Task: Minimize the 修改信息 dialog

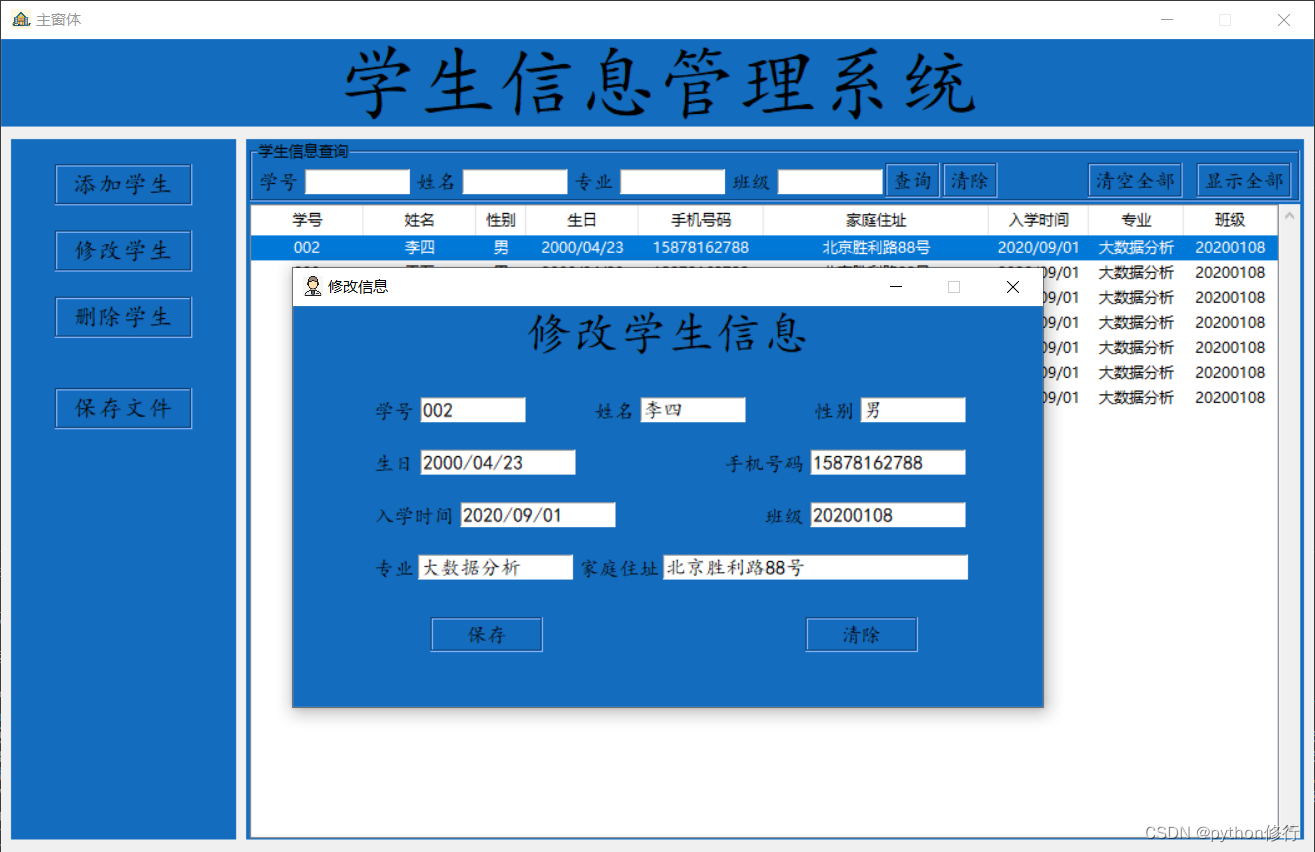Action: pyautogui.click(x=896, y=287)
